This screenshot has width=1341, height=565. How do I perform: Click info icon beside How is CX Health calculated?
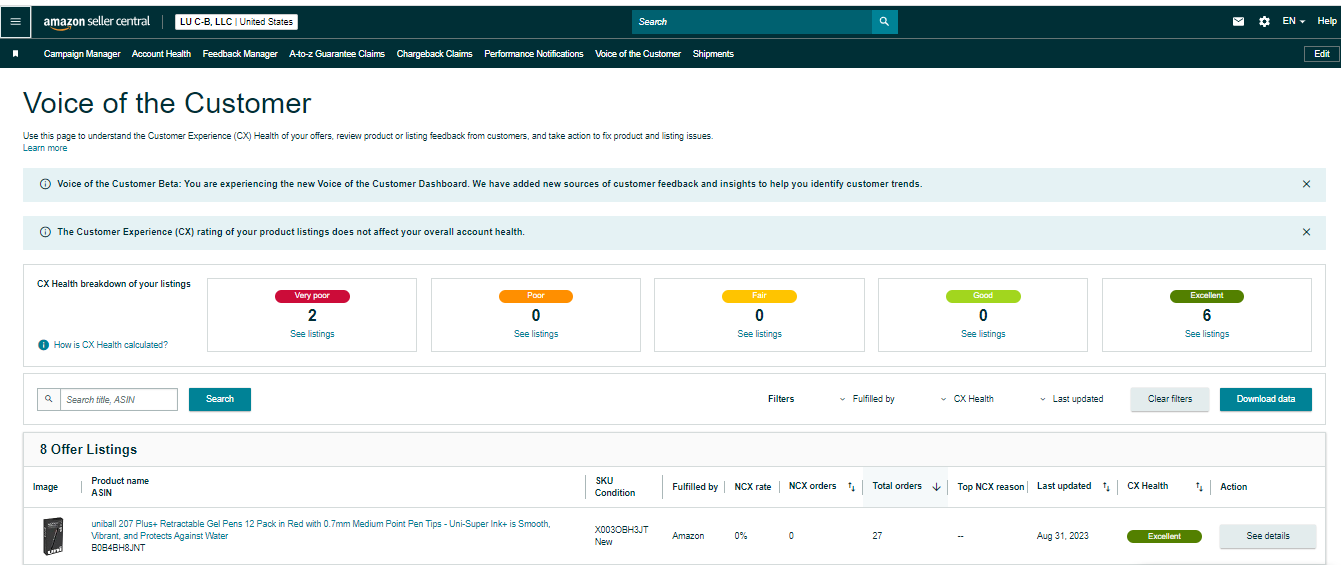(43, 345)
